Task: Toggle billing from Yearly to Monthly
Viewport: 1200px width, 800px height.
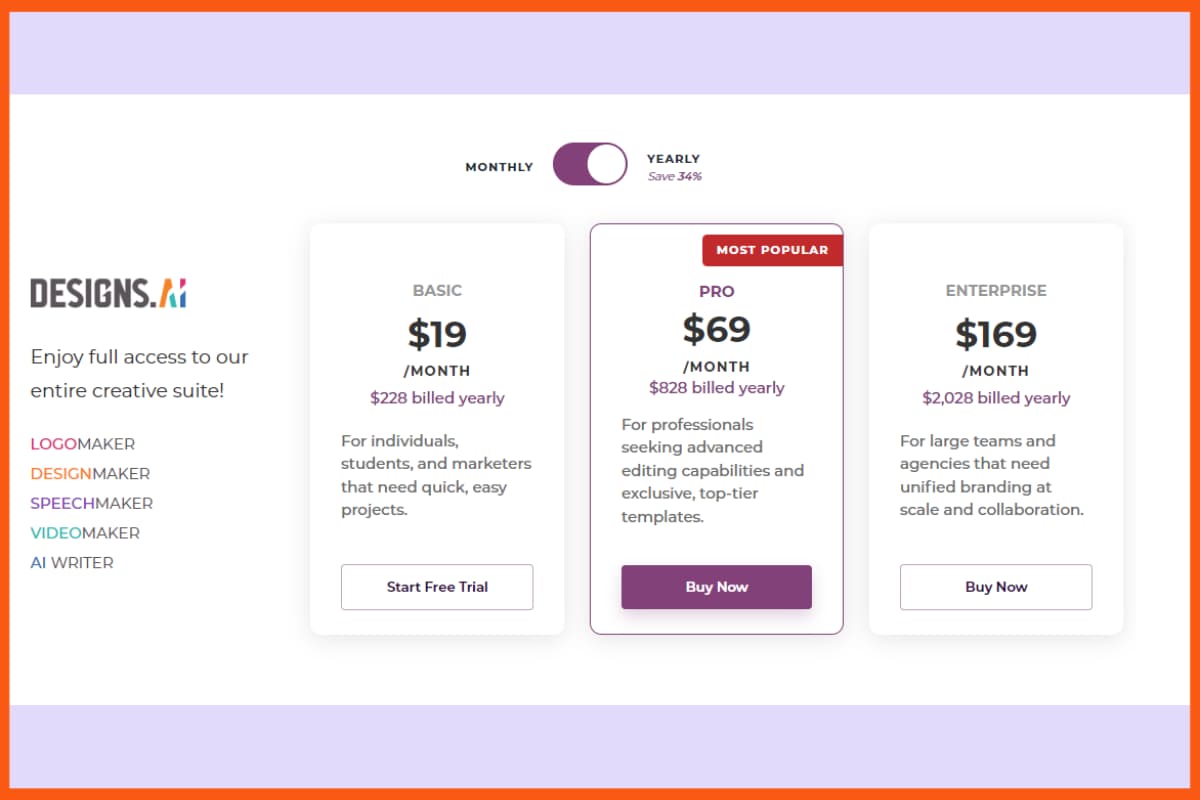Action: (590, 164)
